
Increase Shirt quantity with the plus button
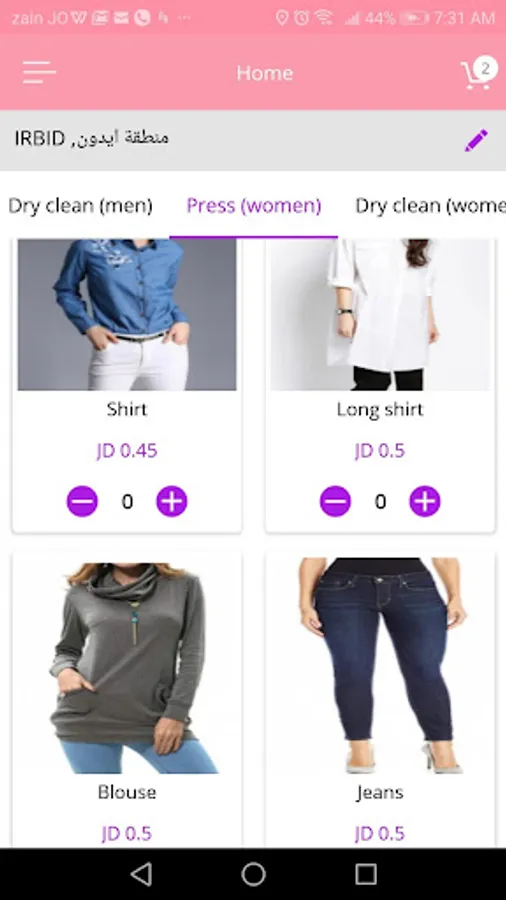pos(172,502)
